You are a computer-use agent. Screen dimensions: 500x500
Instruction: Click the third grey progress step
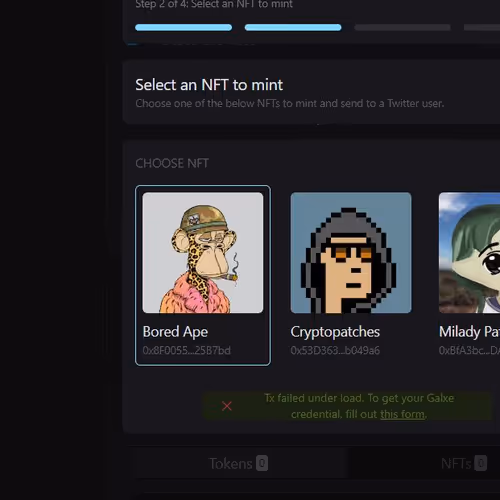[x=402, y=27]
